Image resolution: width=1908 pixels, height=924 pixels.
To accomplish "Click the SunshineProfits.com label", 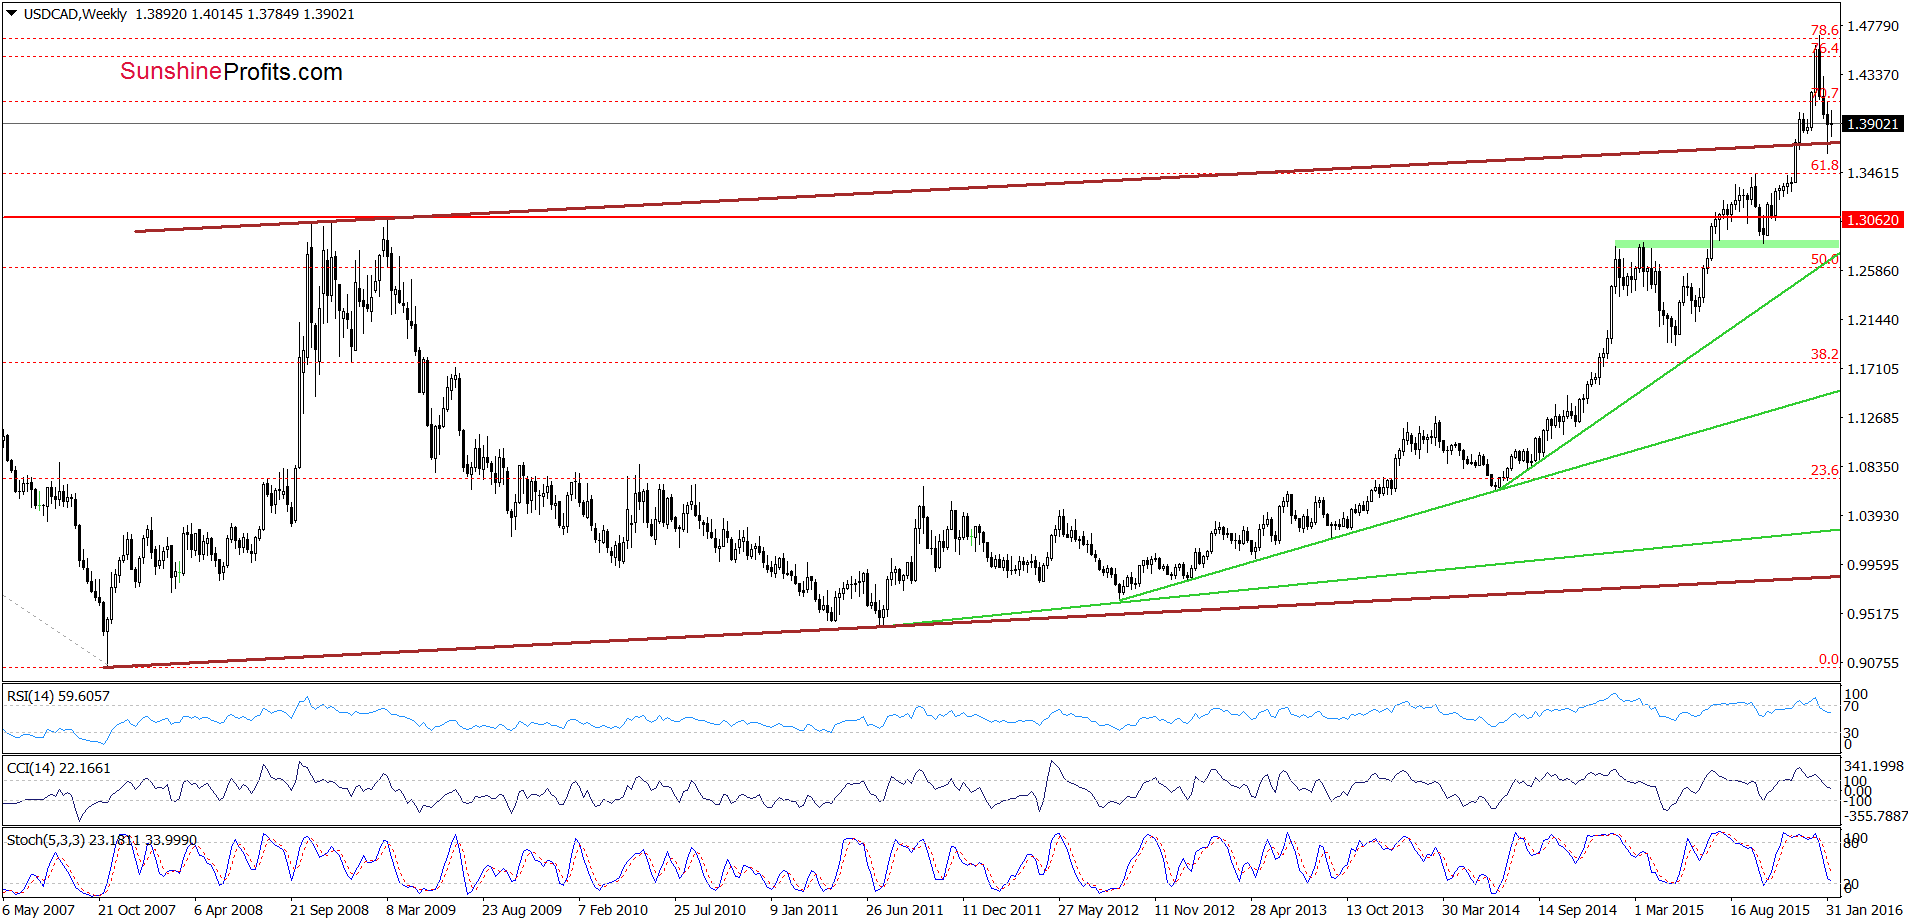I will [231, 72].
